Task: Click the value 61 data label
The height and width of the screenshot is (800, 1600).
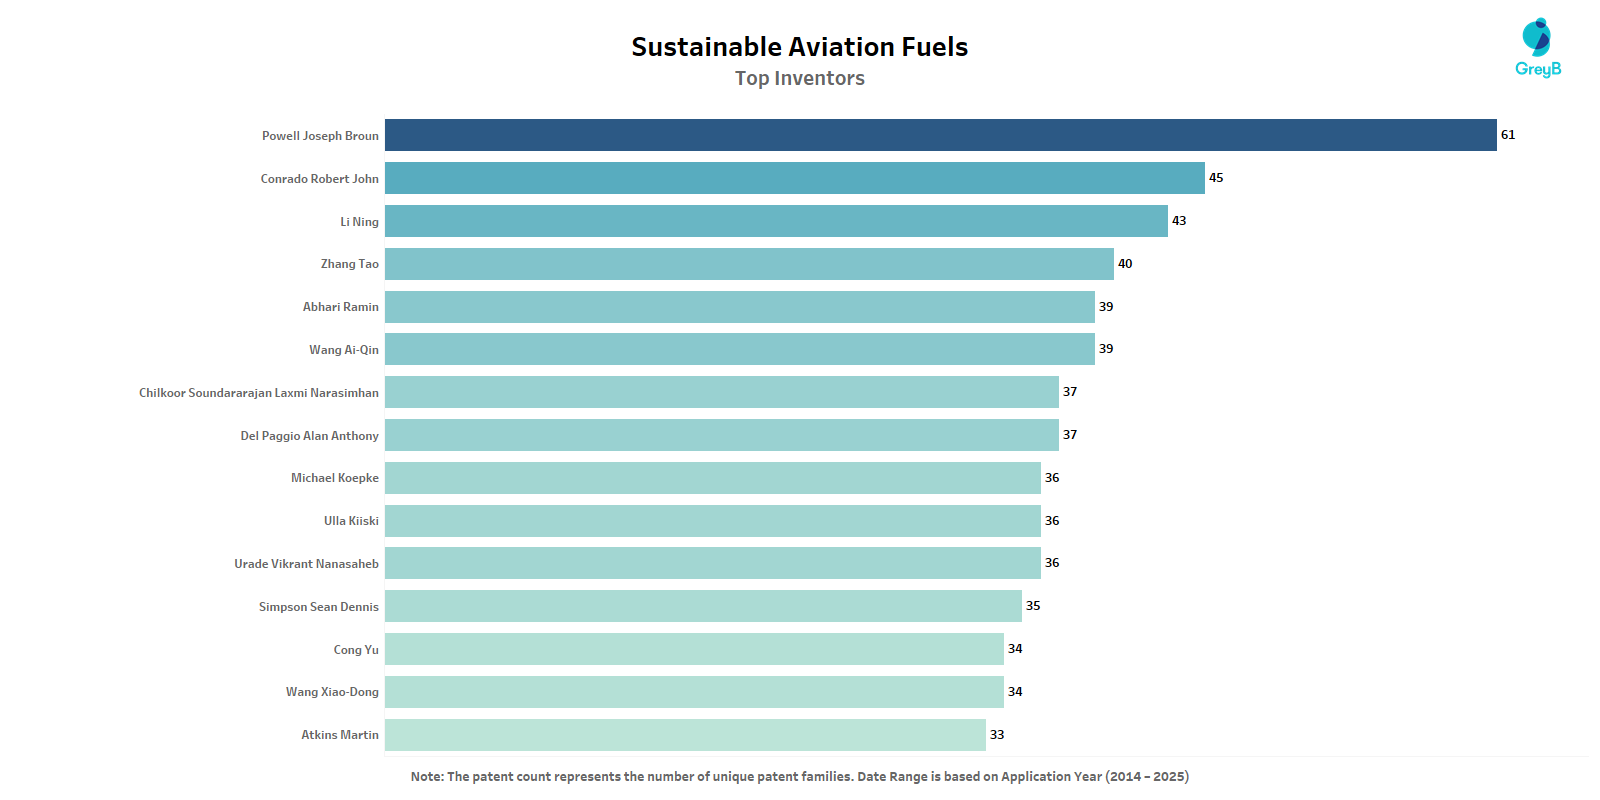Action: [1508, 135]
